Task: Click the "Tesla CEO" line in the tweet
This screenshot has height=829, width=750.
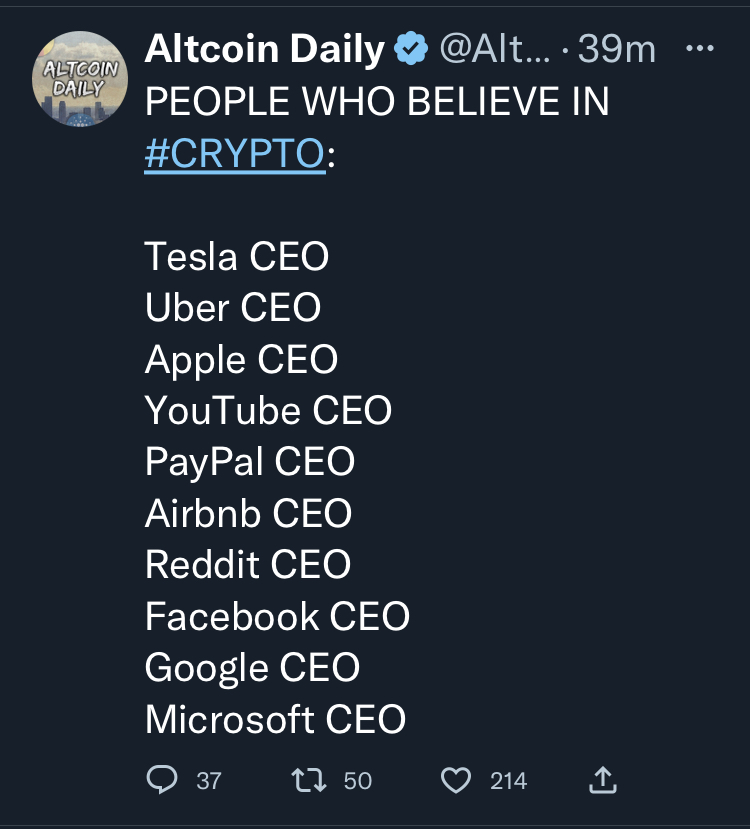Action: [x=237, y=257]
